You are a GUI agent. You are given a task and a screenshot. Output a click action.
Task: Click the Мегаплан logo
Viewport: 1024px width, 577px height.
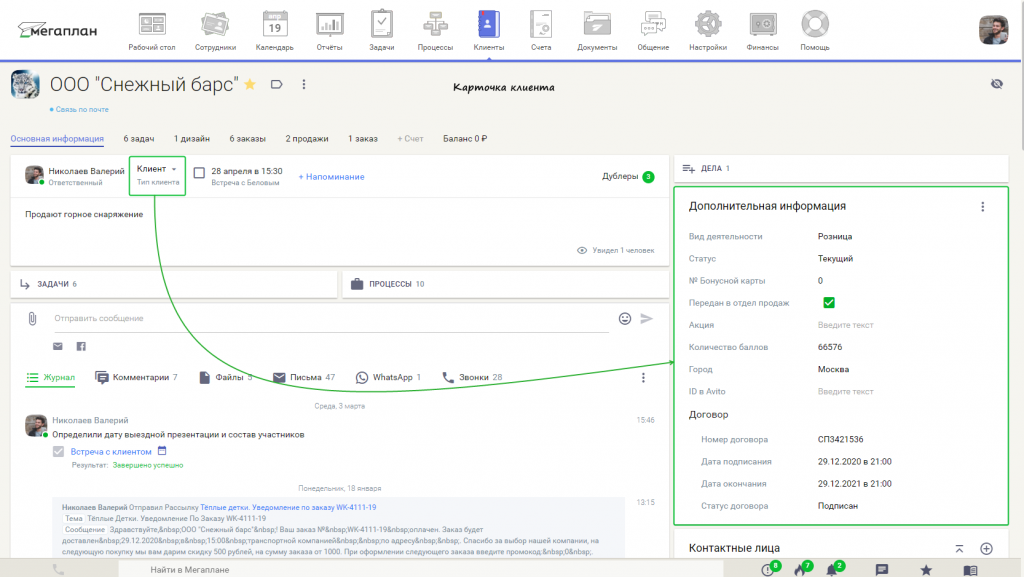click(x=57, y=30)
